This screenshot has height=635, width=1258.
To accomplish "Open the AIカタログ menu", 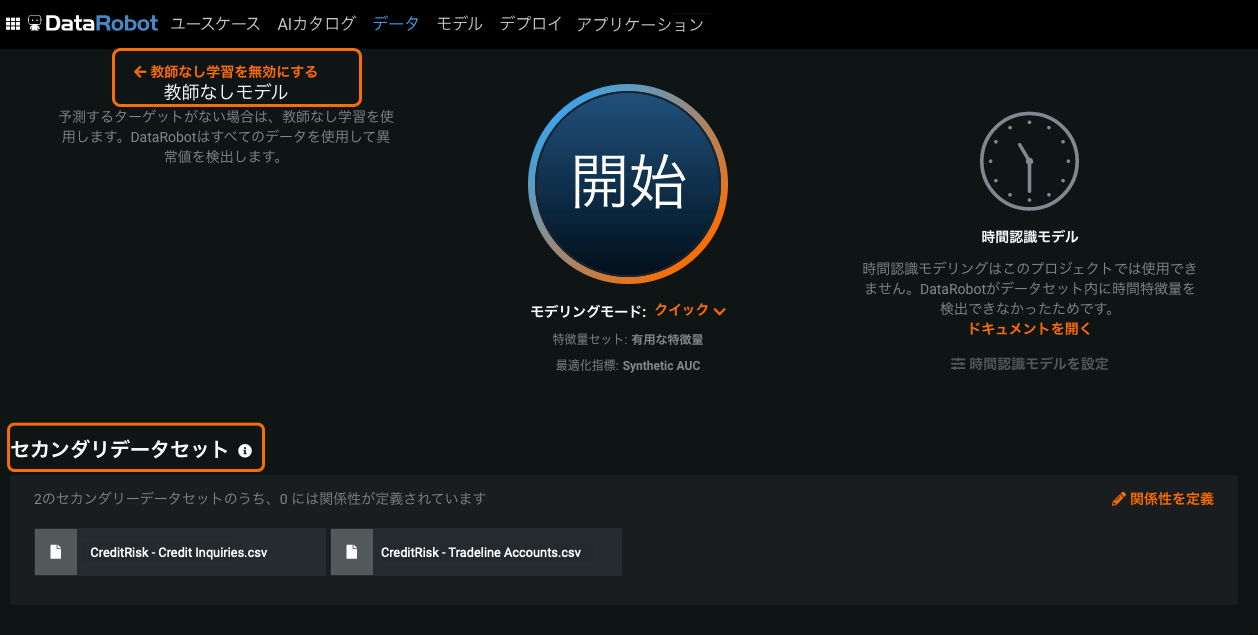I will coord(316,24).
